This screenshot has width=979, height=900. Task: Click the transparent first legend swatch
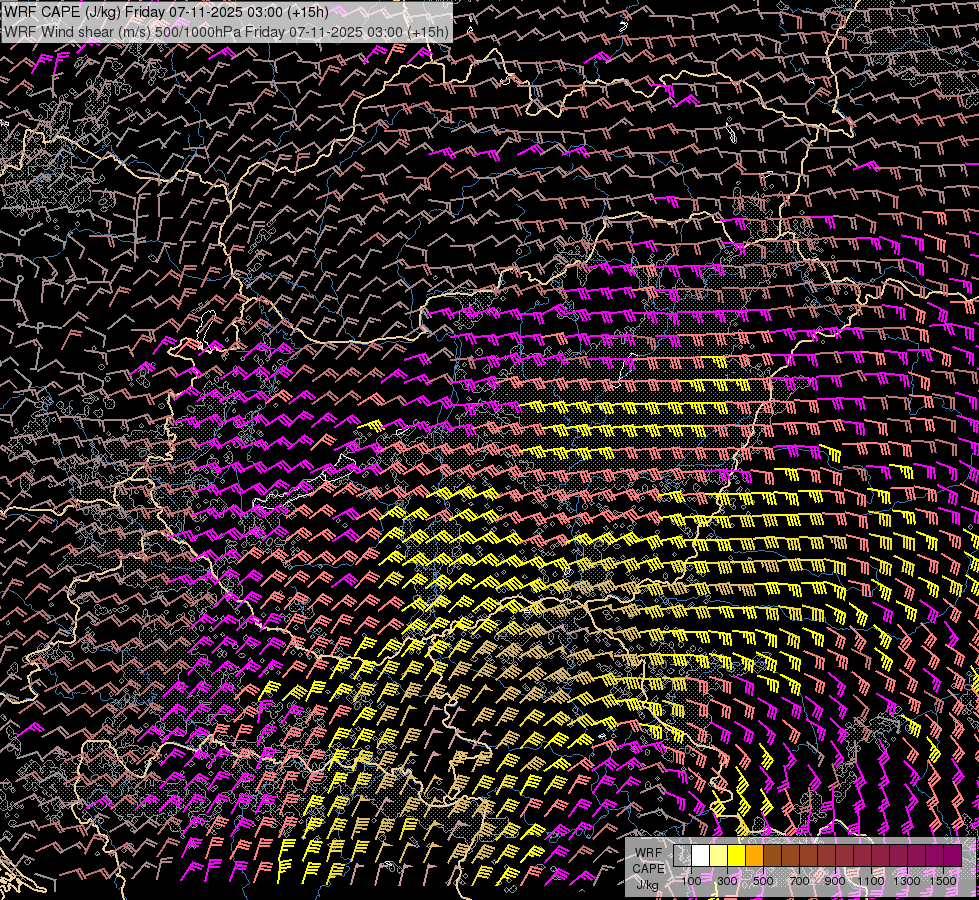click(682, 855)
